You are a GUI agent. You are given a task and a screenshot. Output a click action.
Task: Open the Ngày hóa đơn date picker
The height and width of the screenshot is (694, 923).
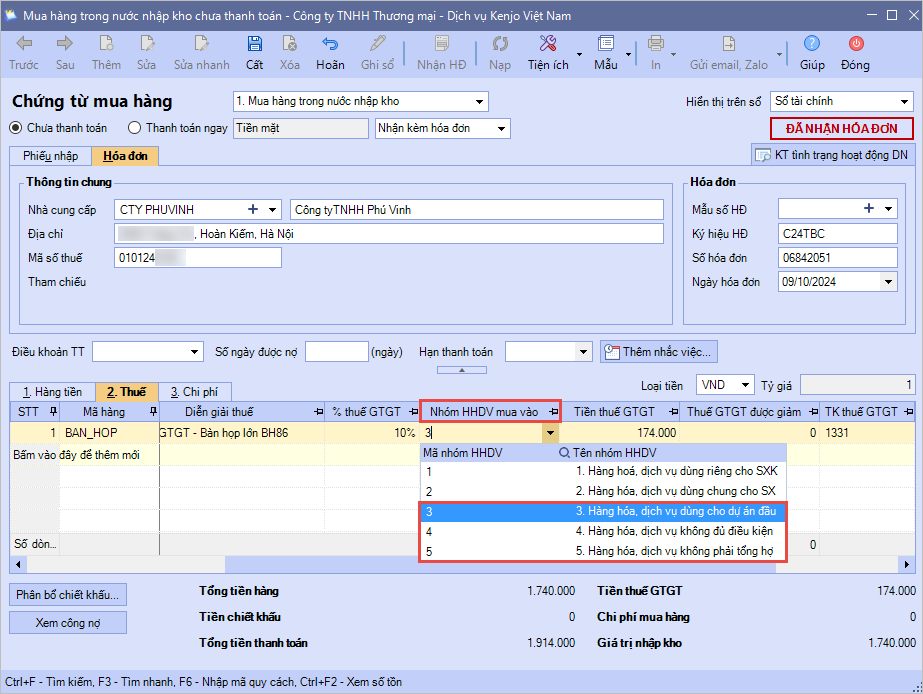click(x=888, y=282)
